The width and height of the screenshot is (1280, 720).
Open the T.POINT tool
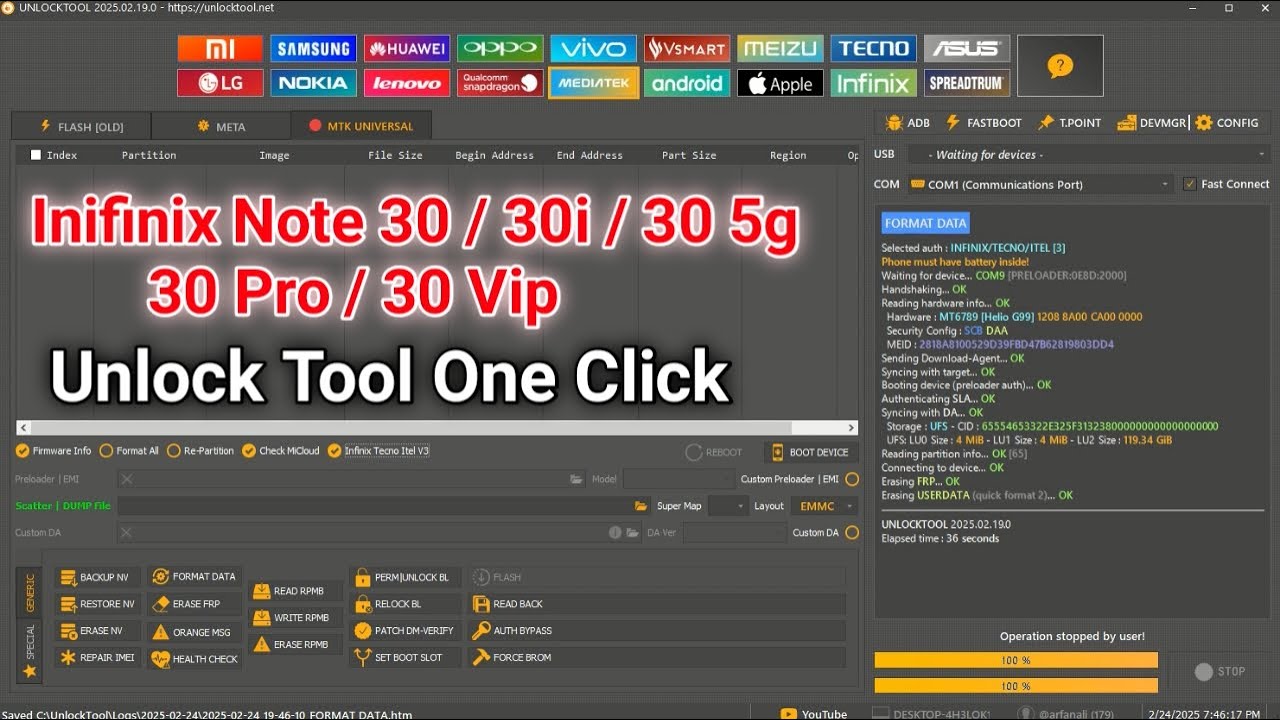1069,123
